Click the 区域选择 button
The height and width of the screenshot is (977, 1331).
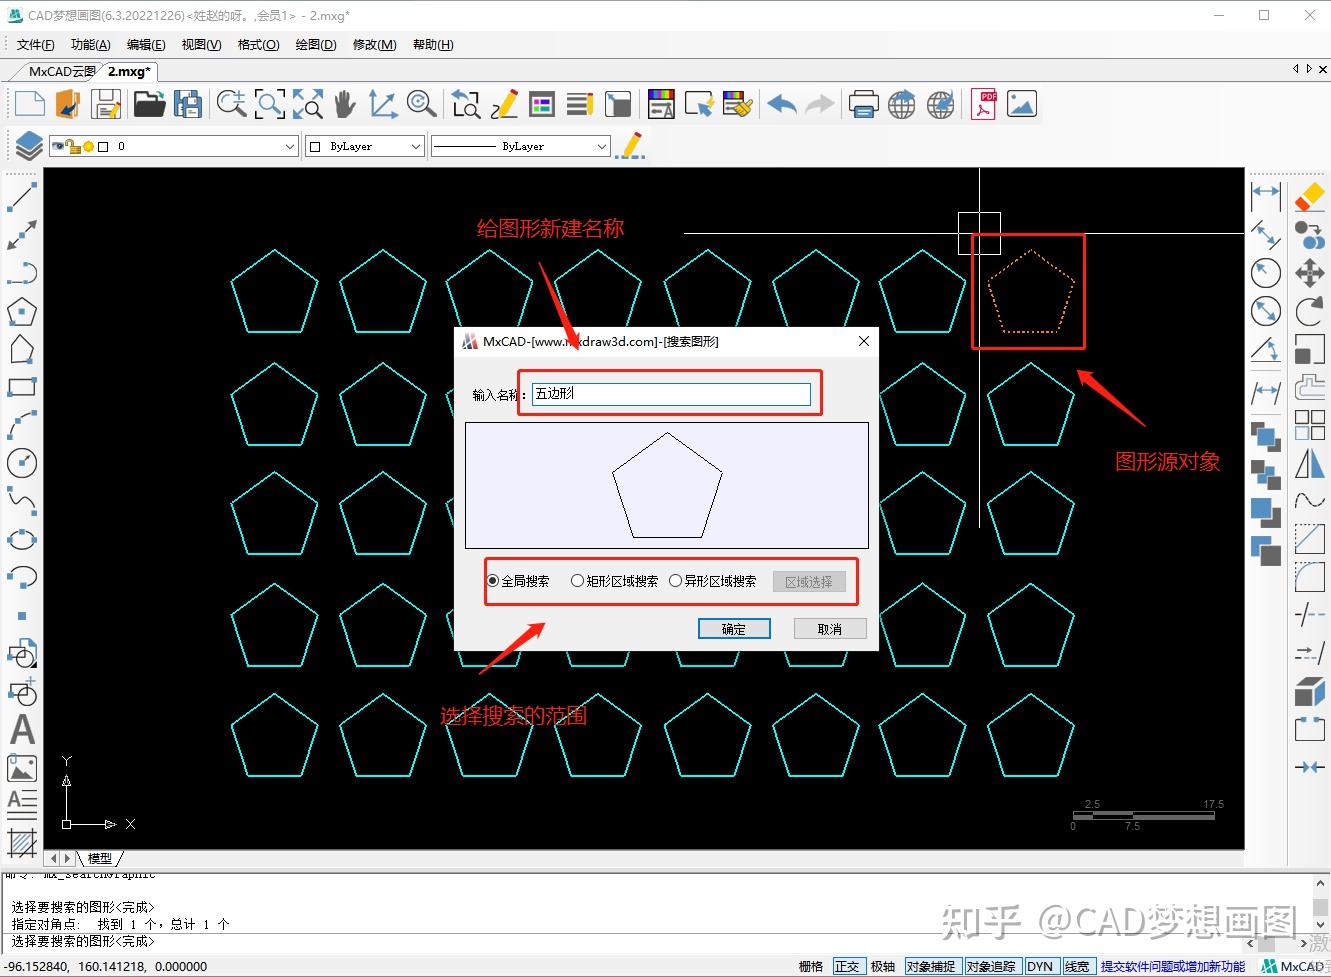point(809,581)
